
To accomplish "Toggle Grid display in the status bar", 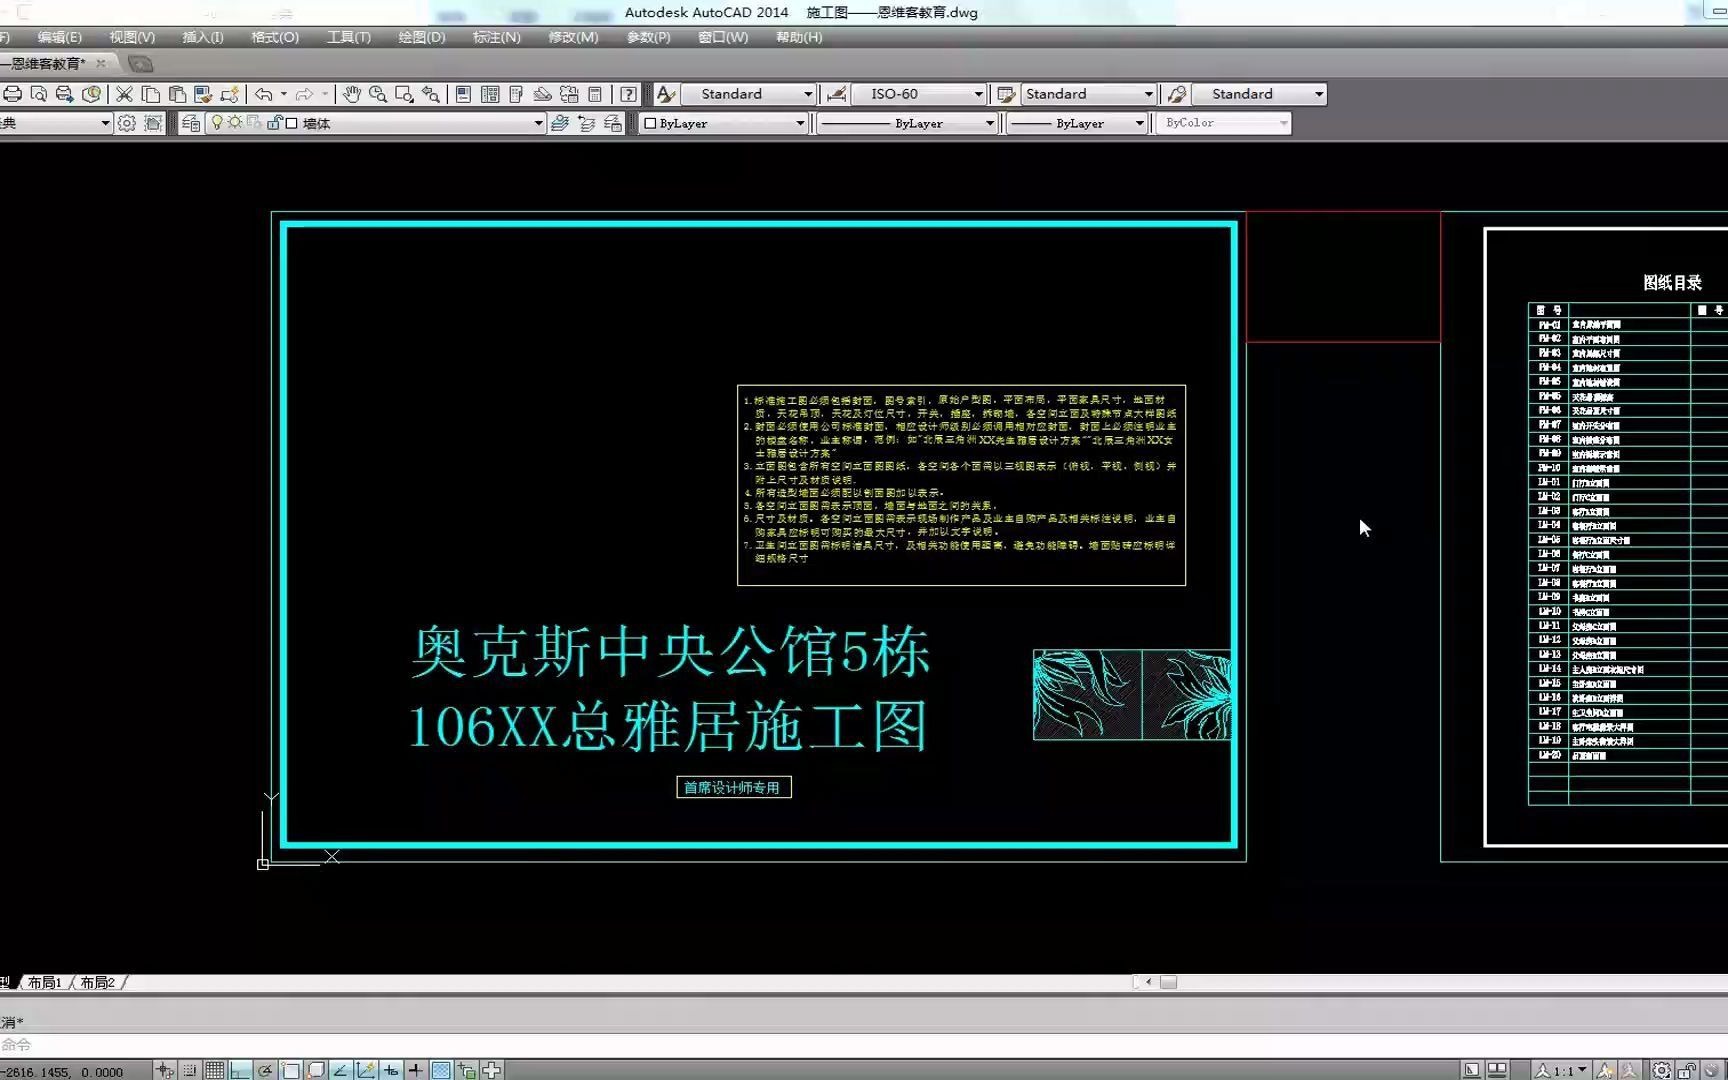I will [214, 1069].
